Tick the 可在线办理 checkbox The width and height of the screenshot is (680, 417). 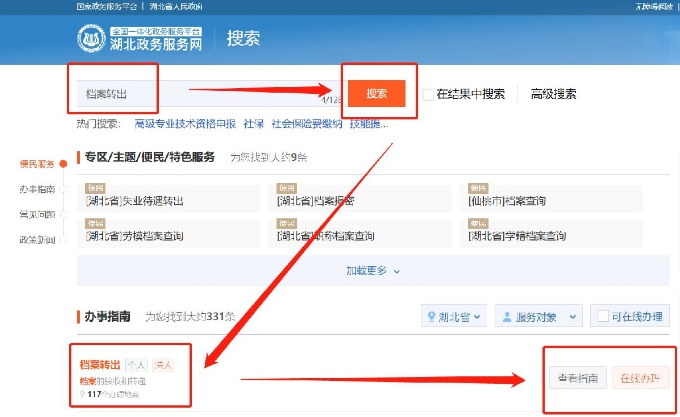[x=603, y=316]
